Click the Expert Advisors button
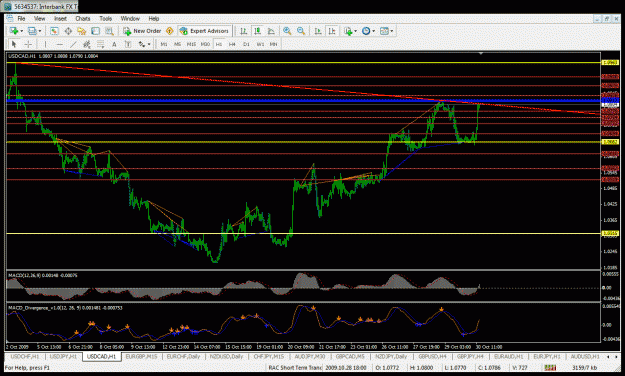The image size is (625, 376). pyautogui.click(x=204, y=31)
